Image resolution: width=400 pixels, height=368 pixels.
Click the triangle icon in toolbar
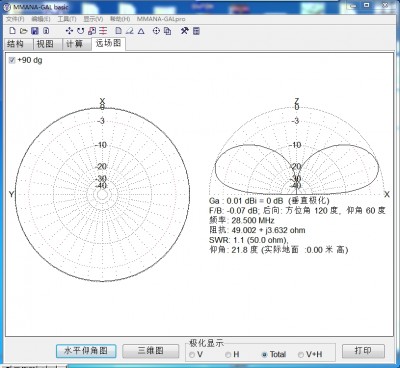pyautogui.click(x=141, y=31)
